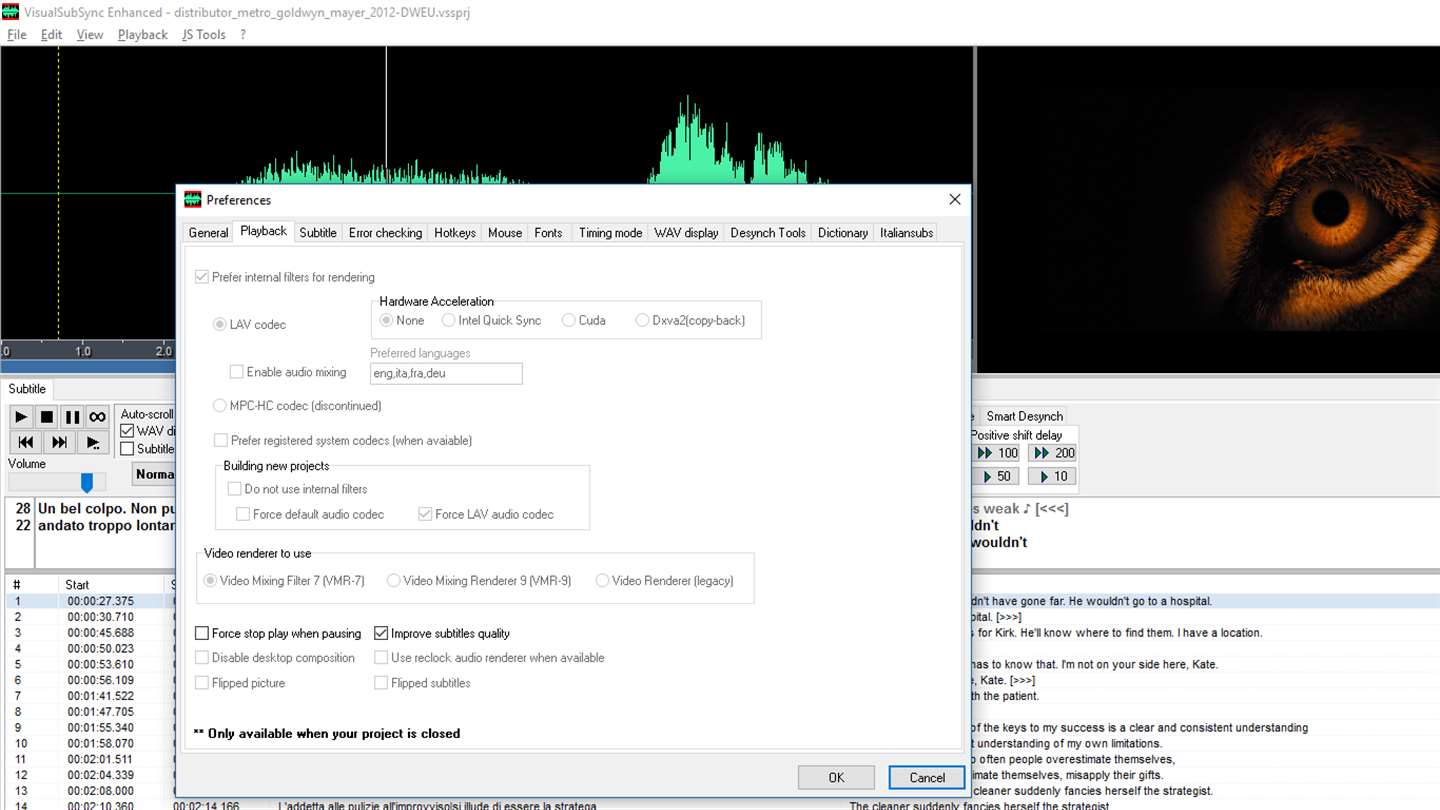The image size is (1440, 810).
Task: Toggle Use reclock audio renderer checkbox
Action: pos(381,658)
